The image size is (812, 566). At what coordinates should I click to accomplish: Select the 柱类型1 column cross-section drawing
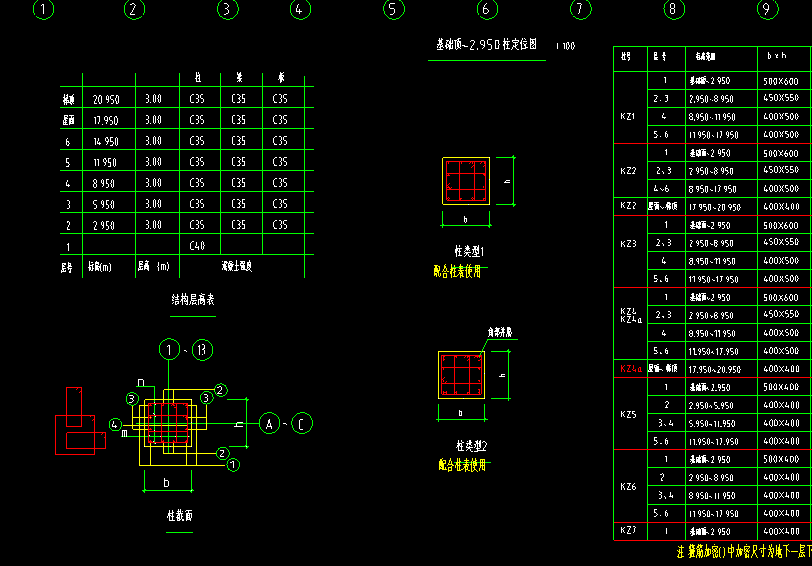click(x=466, y=181)
